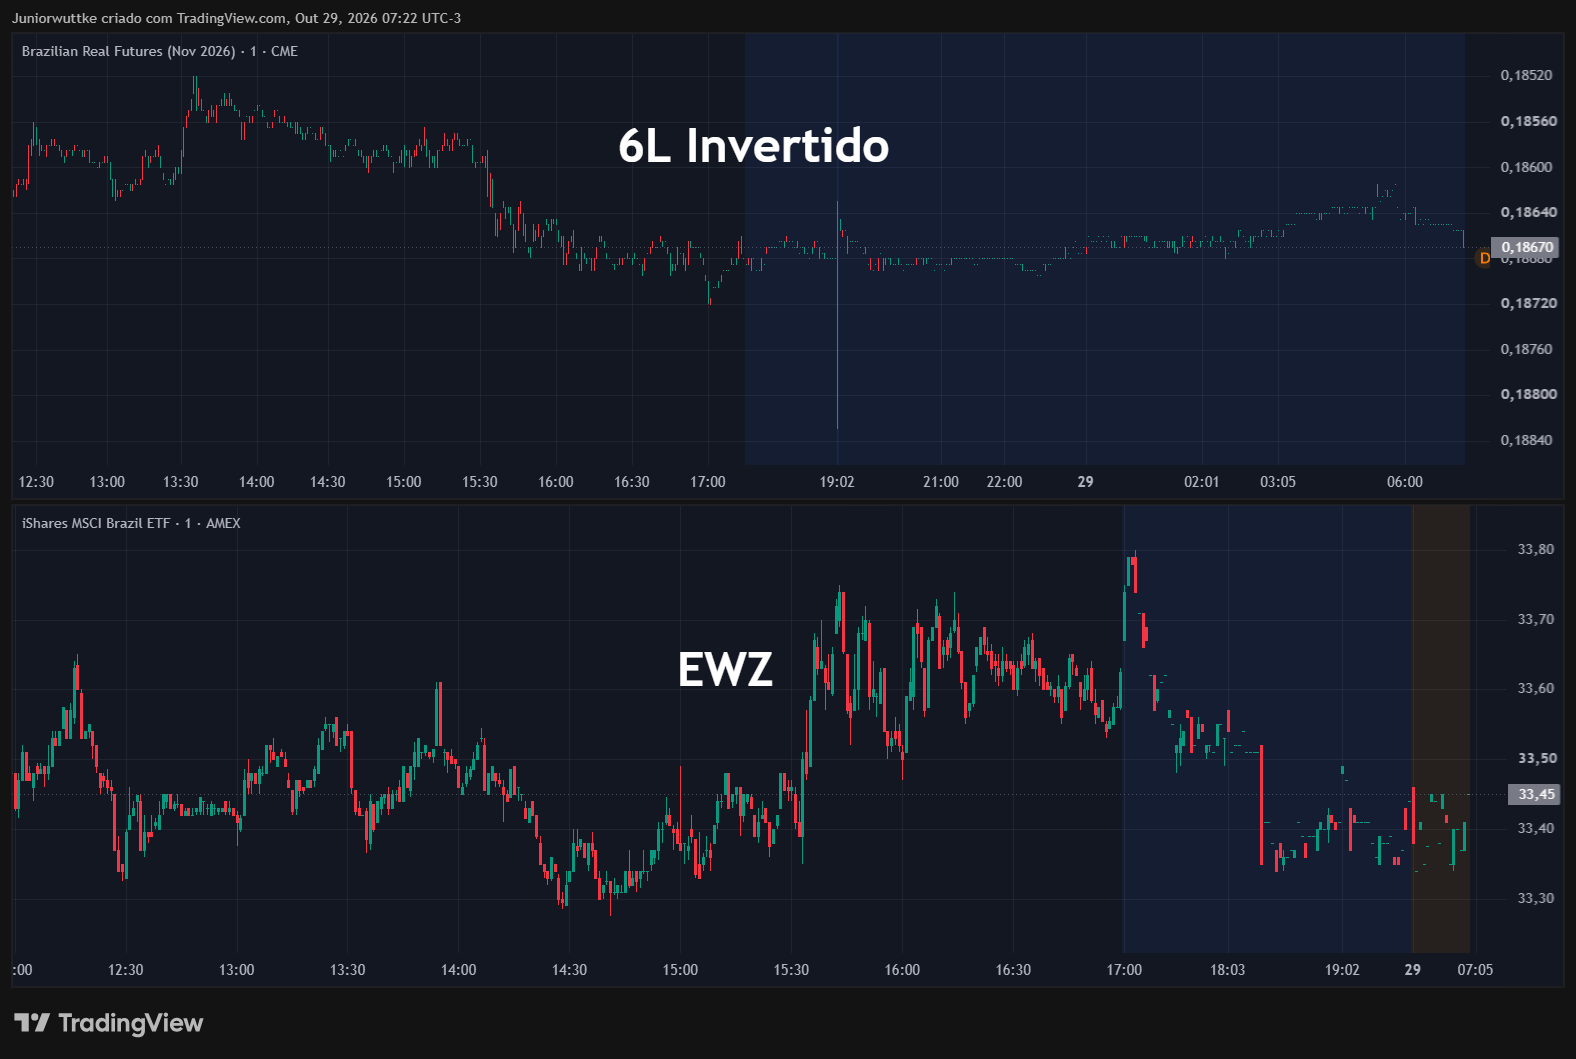Click the 17:00 time label on the EWZ chart
The height and width of the screenshot is (1059, 1576).
coord(1124,970)
